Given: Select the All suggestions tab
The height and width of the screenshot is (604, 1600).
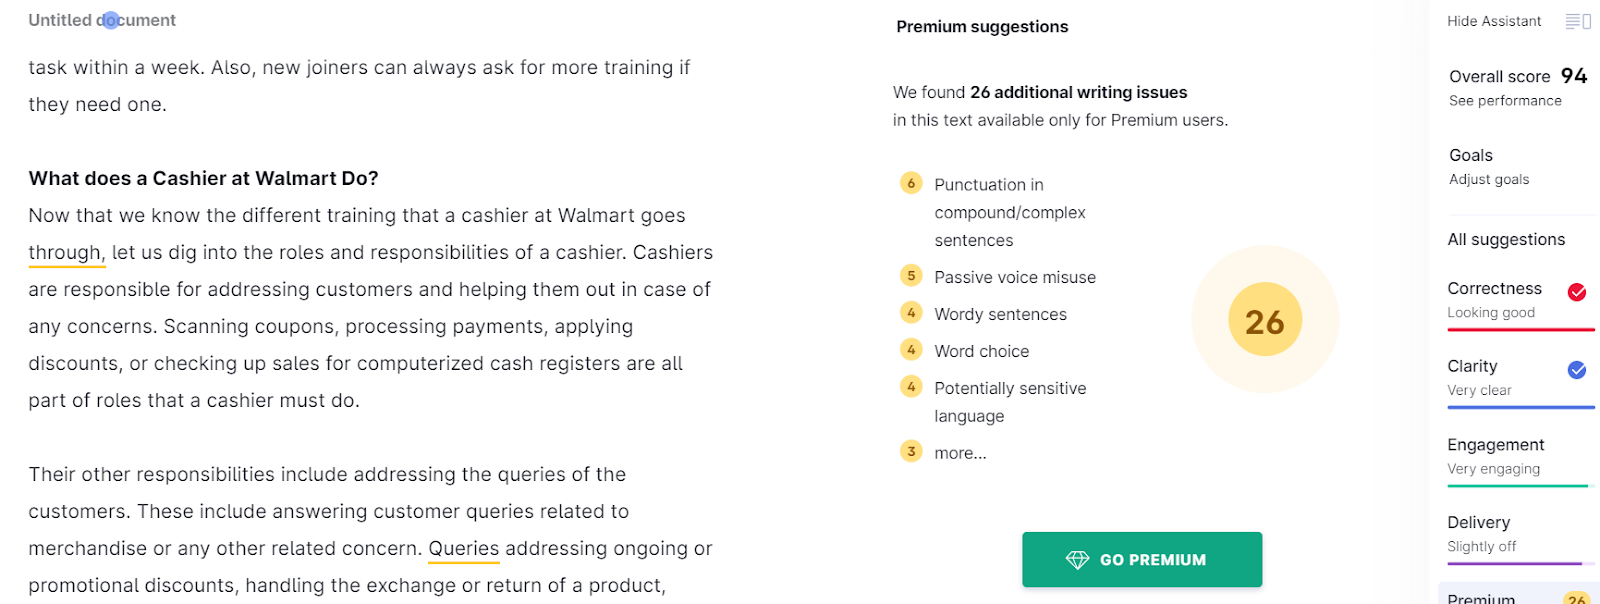Looking at the screenshot, I should (1506, 240).
